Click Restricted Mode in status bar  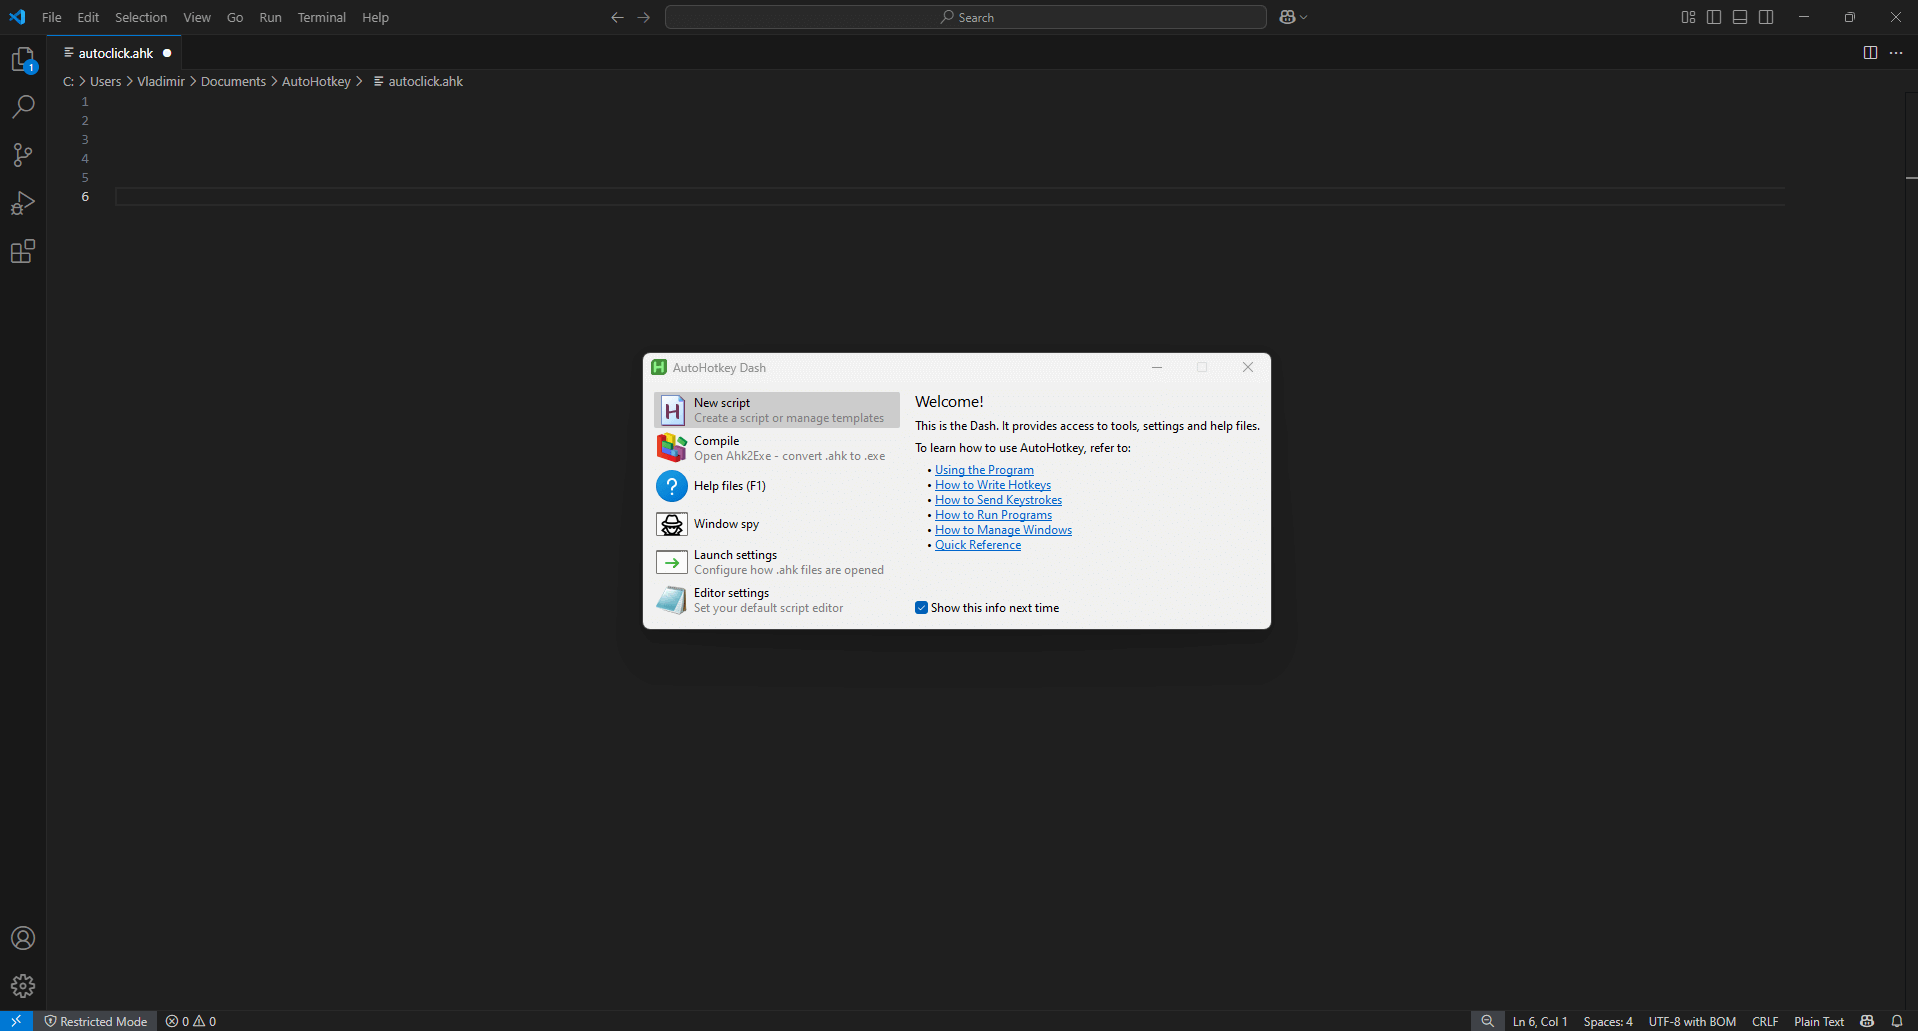(x=96, y=1021)
